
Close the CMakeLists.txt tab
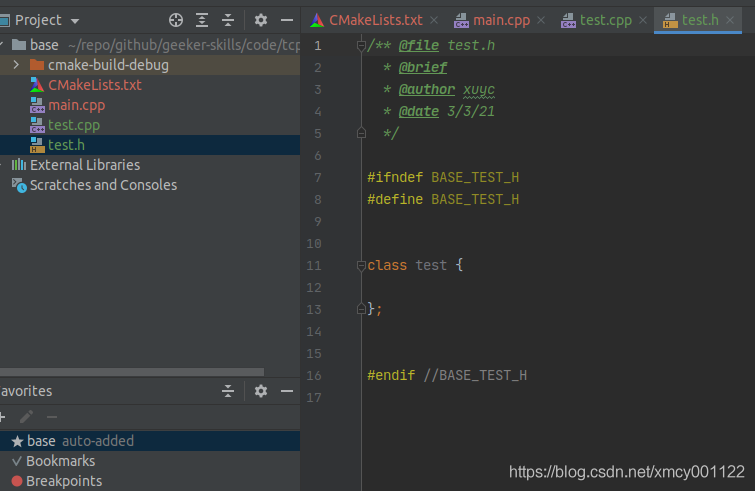pyautogui.click(x=434, y=20)
